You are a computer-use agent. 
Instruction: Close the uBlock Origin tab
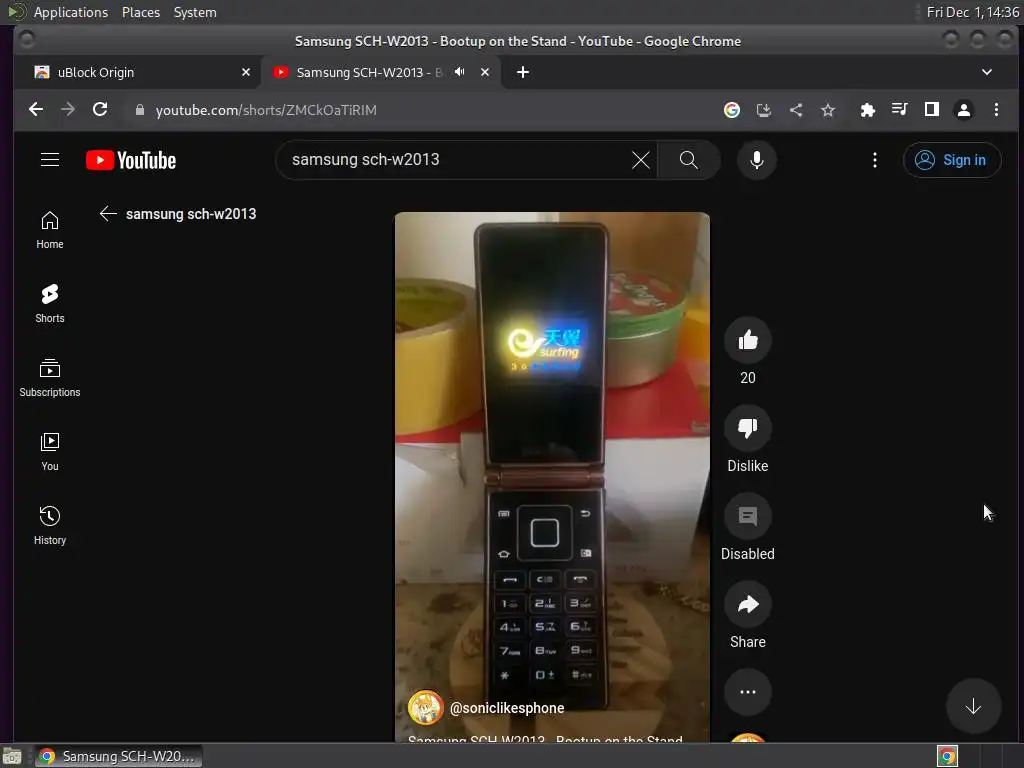(x=246, y=72)
